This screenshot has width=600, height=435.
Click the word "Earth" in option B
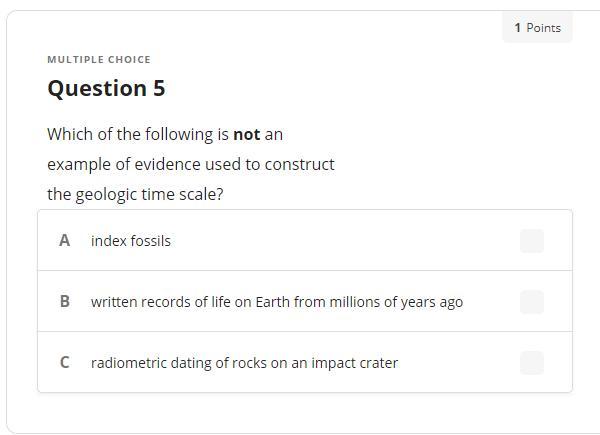272,302
